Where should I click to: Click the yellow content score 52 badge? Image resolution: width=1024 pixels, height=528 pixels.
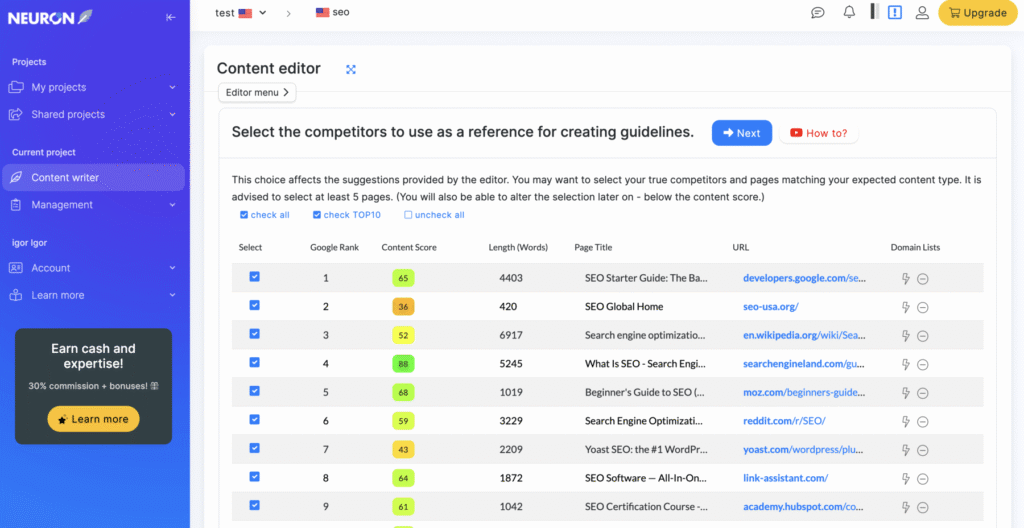(x=404, y=336)
